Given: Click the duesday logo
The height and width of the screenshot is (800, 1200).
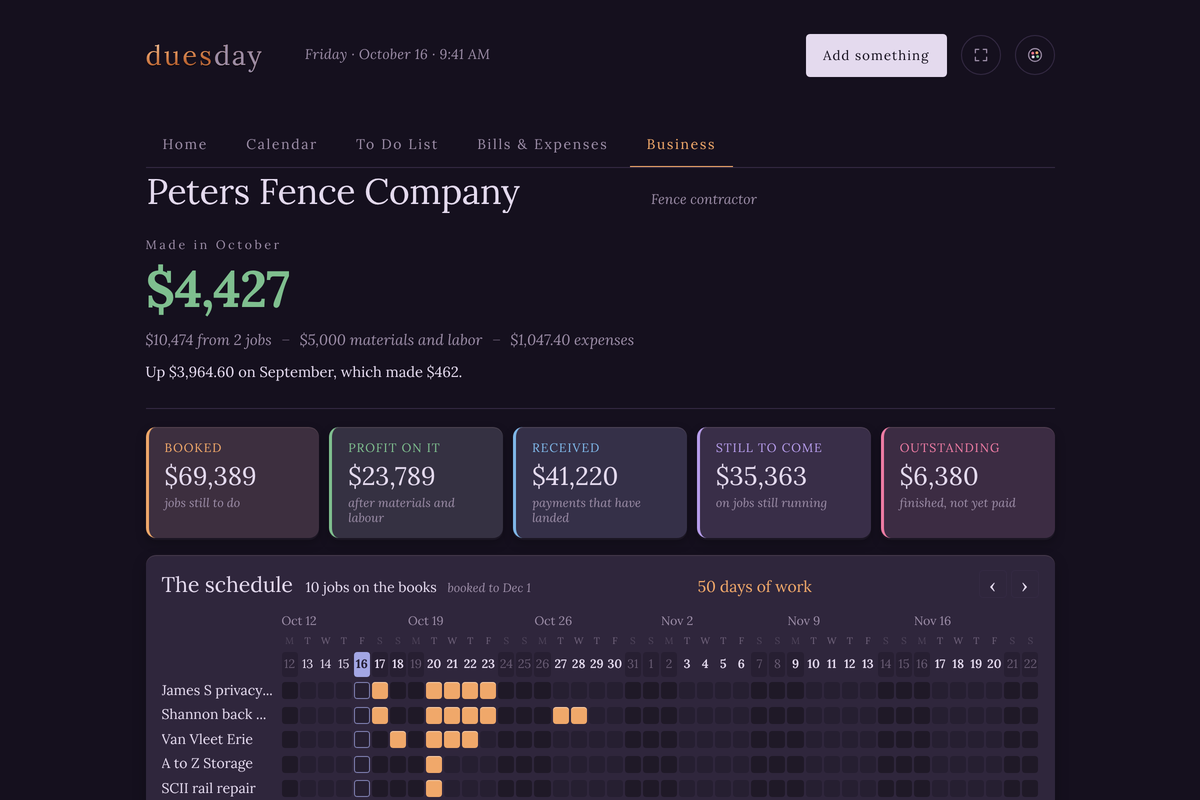Looking at the screenshot, I should point(204,56).
